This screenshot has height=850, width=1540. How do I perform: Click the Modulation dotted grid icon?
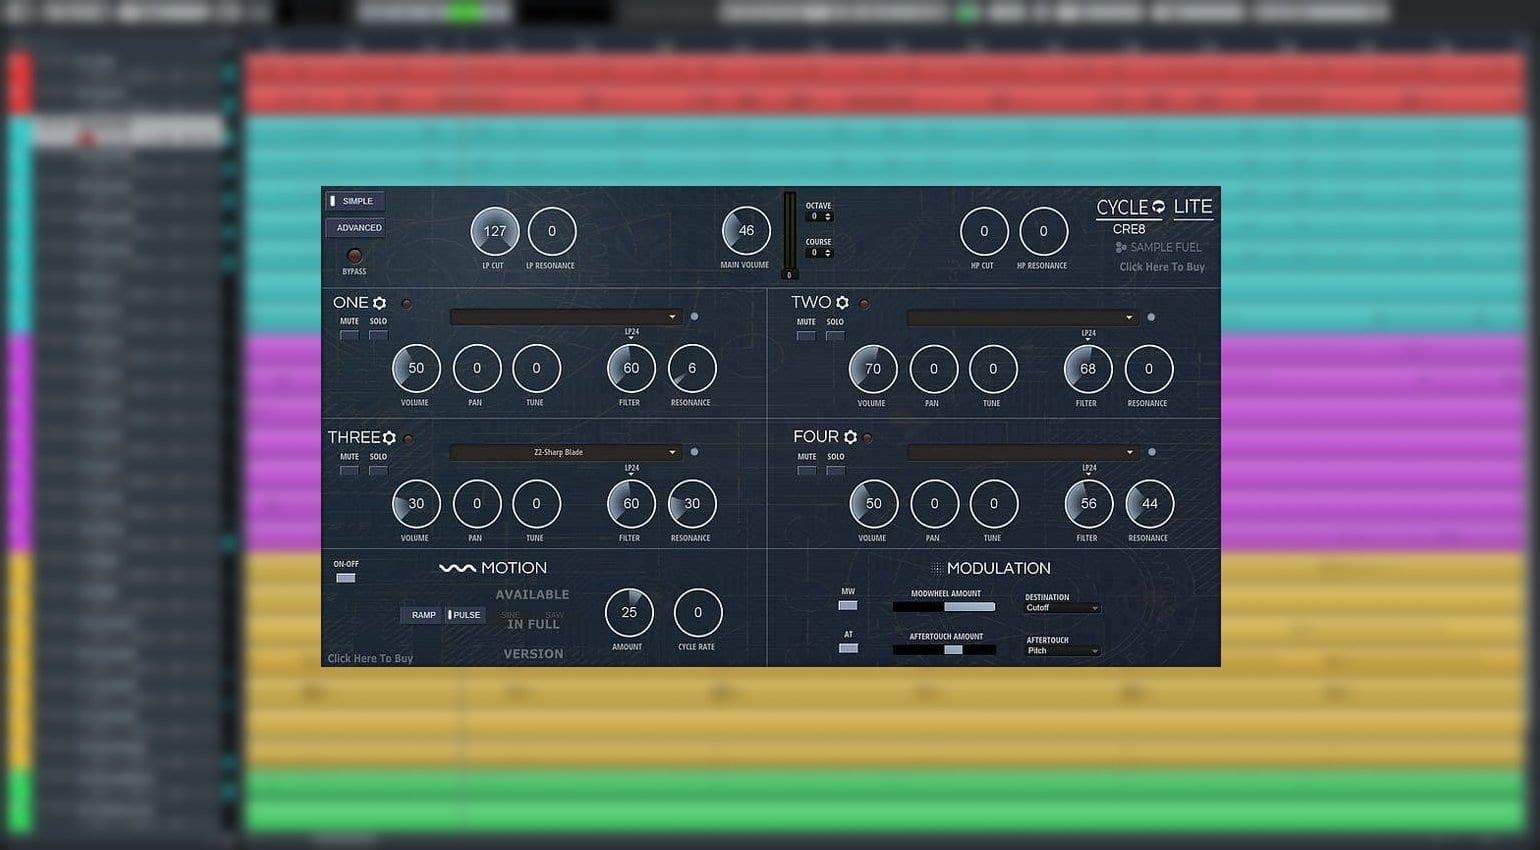pyautogui.click(x=937, y=568)
